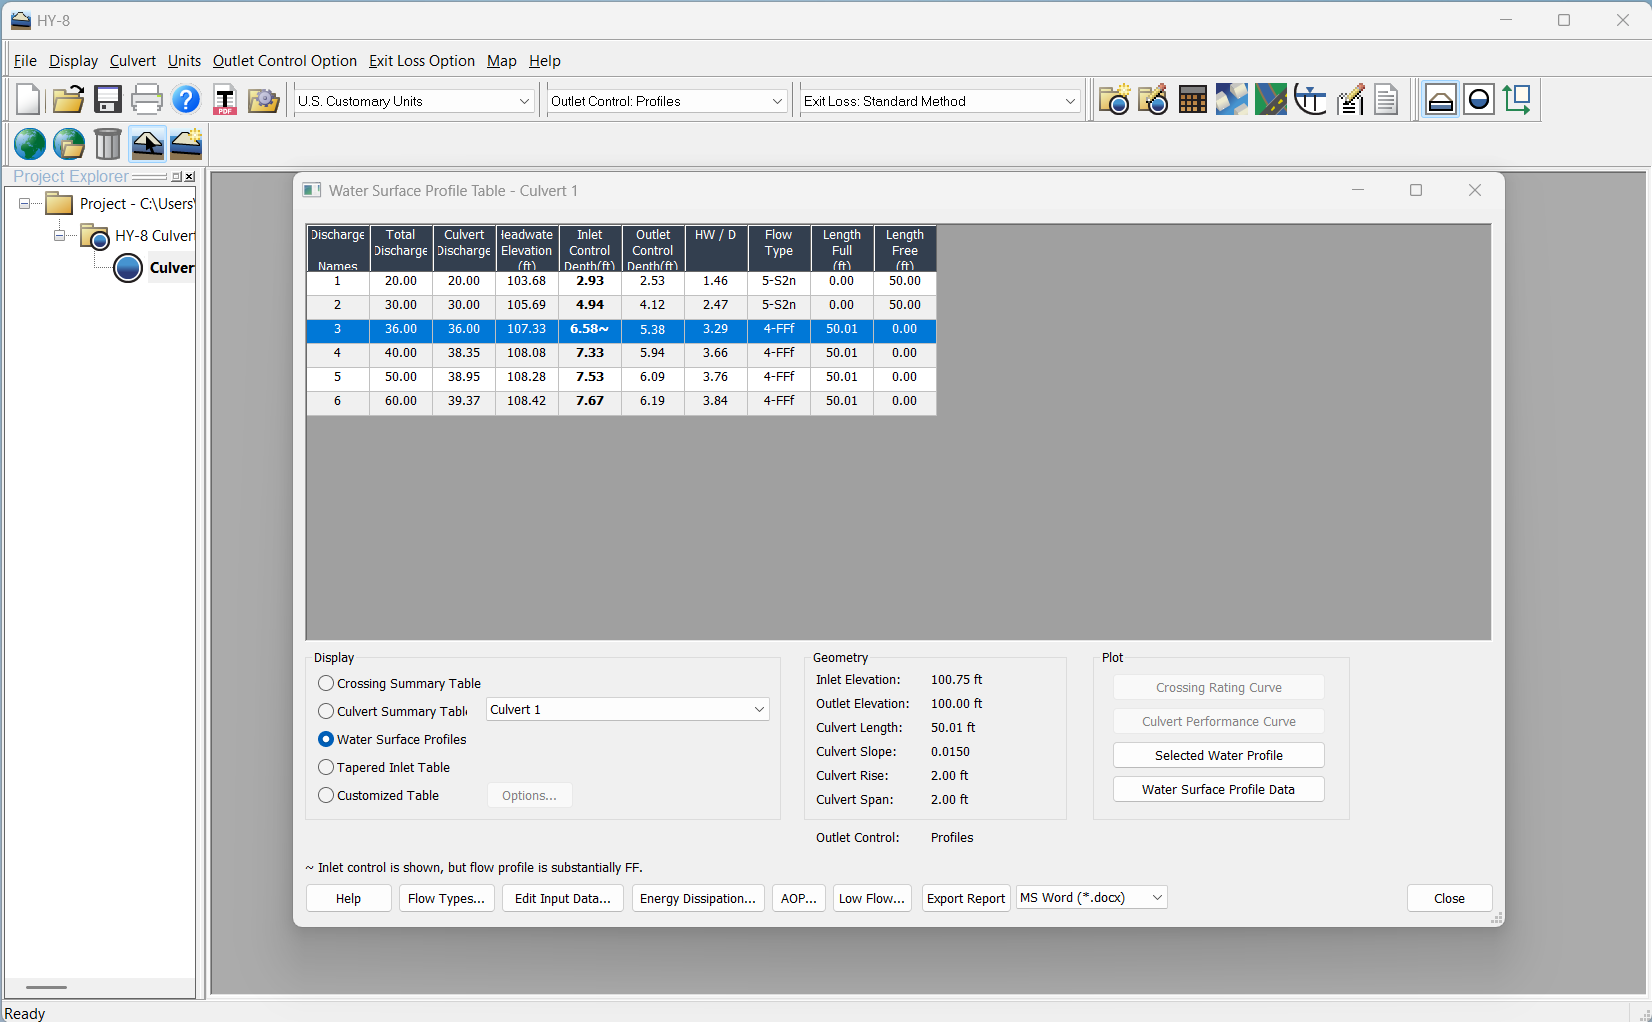Click the globe with folder icon
Viewport: 1652px width, 1022px height.
(x=68, y=144)
